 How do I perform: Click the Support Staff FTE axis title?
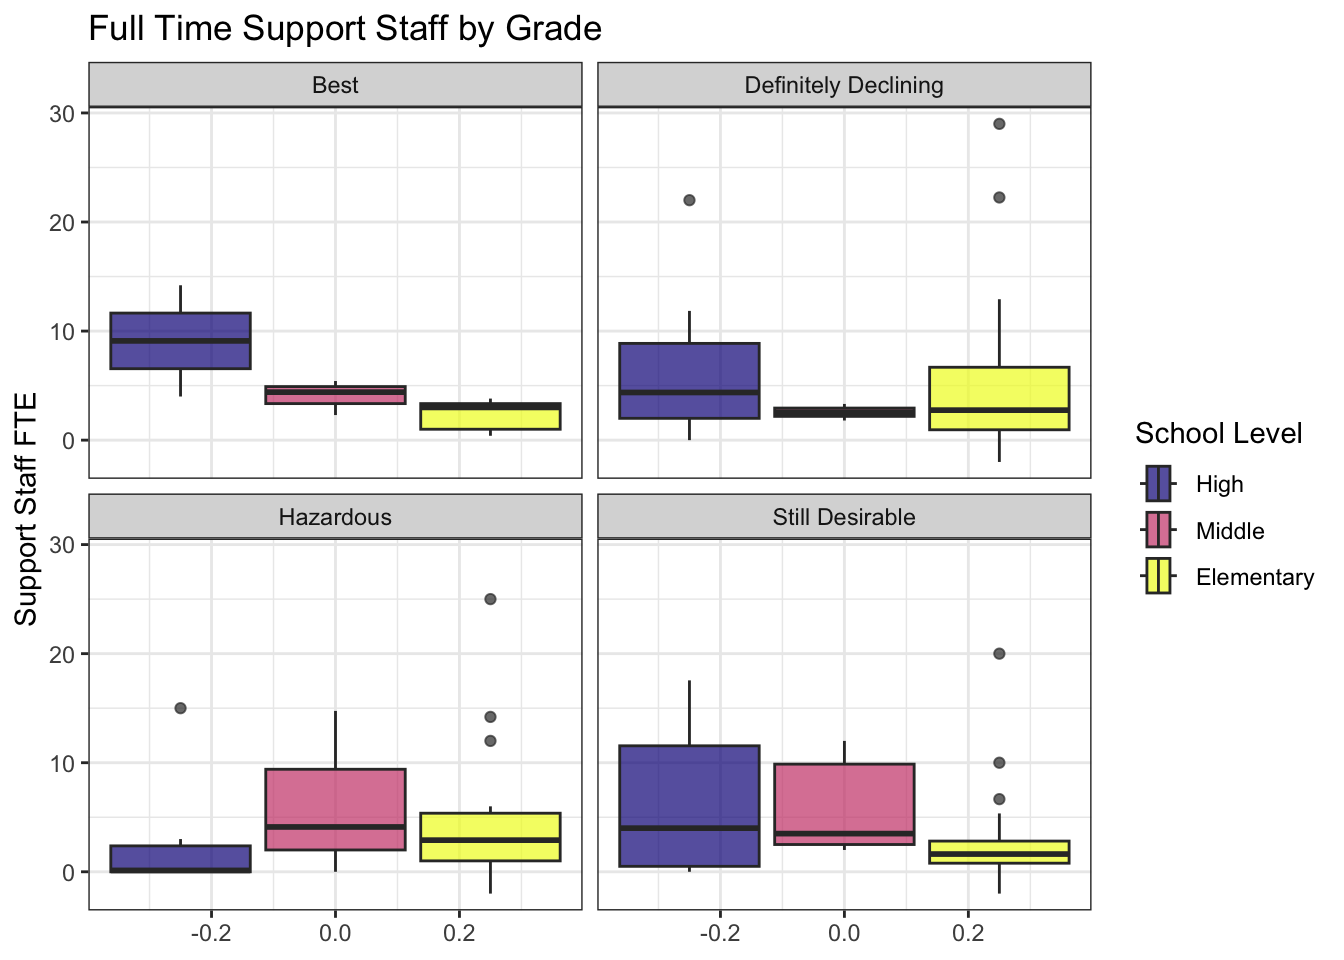pyautogui.click(x=27, y=509)
